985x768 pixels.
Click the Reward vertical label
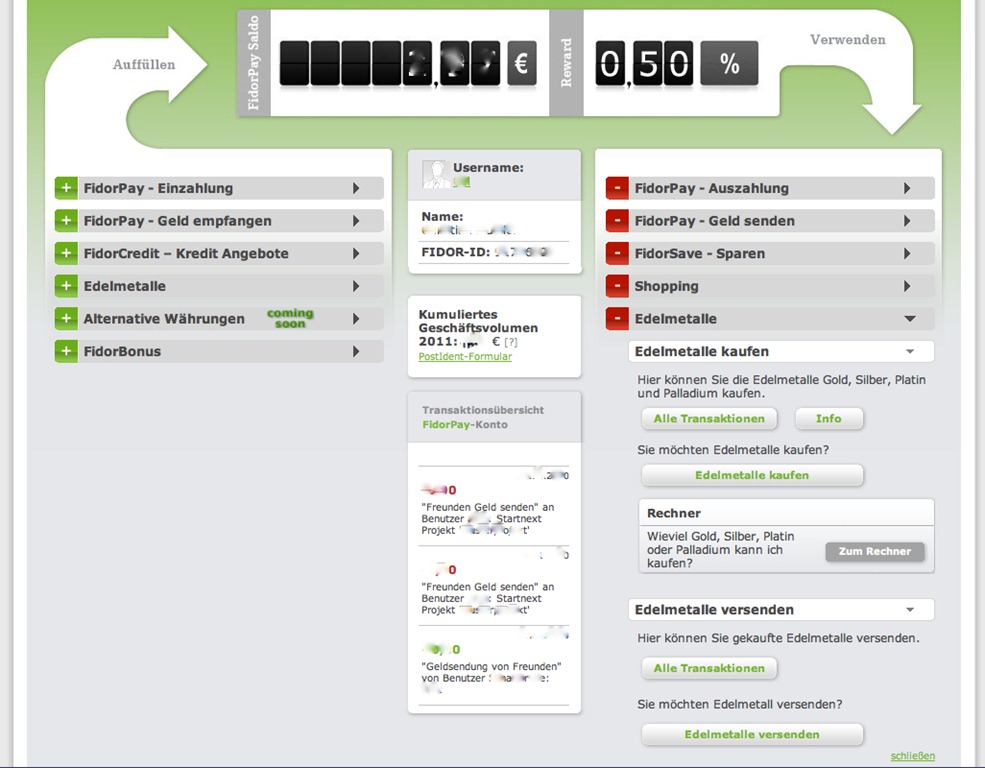(566, 63)
